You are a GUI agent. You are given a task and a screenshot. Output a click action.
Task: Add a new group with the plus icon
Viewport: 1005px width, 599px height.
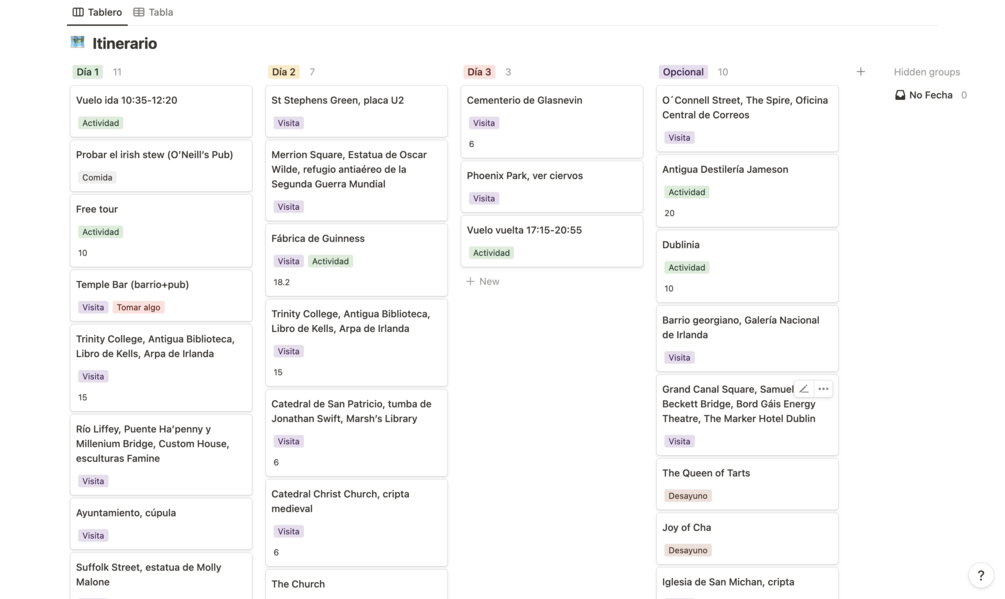point(860,72)
